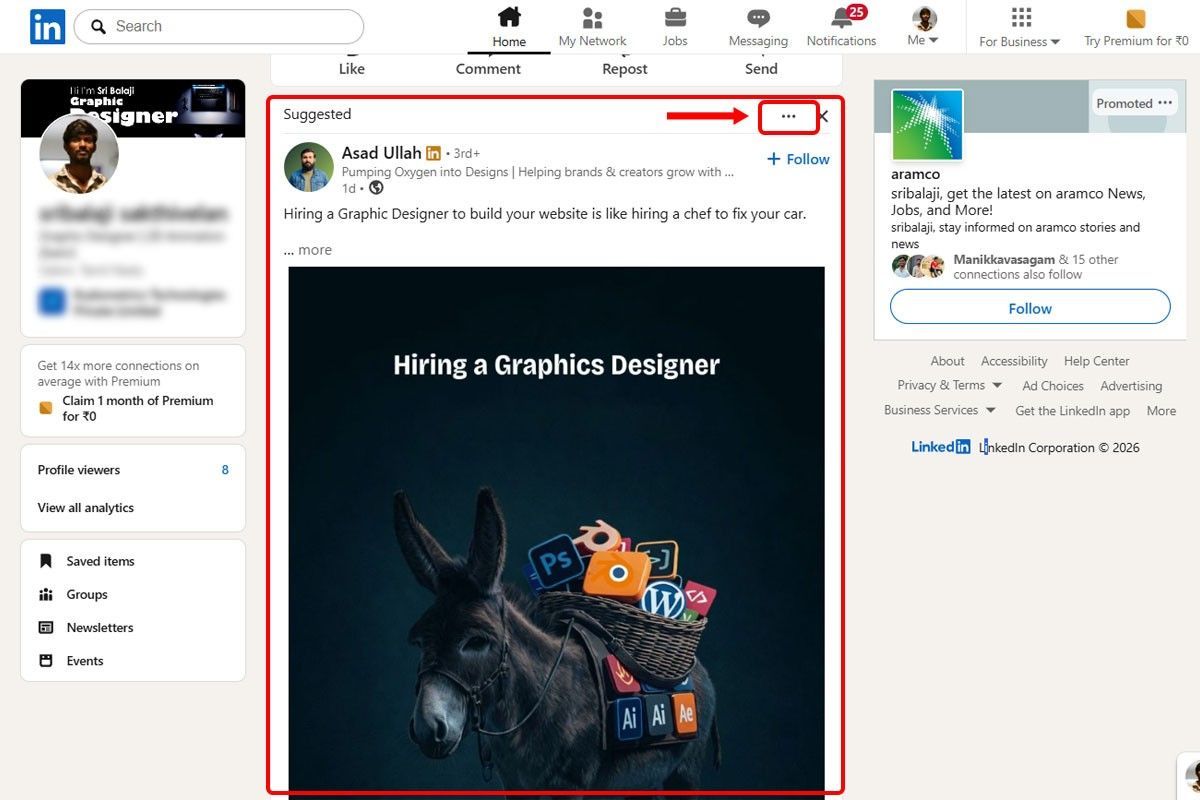Click Claim 1 month of Premium link
1200x800 pixels.
pyautogui.click(x=137, y=408)
